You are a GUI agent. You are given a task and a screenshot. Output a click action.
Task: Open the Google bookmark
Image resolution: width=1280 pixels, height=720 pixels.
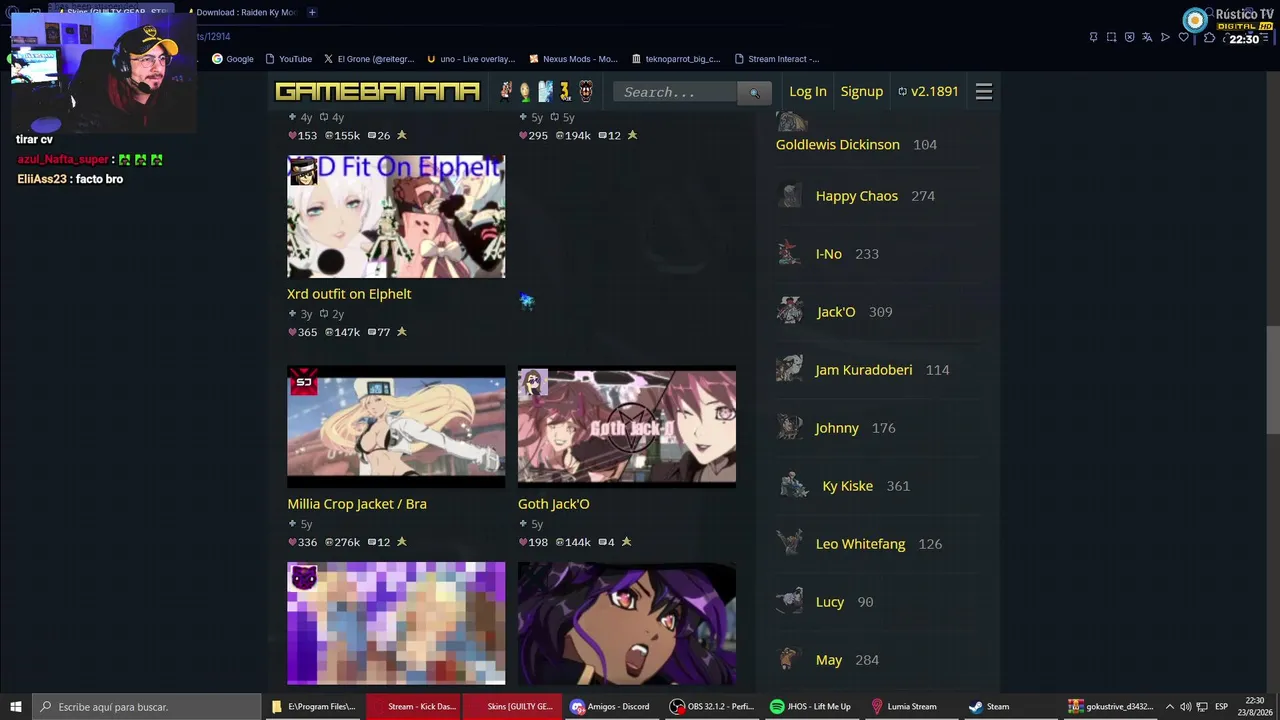coord(232,59)
